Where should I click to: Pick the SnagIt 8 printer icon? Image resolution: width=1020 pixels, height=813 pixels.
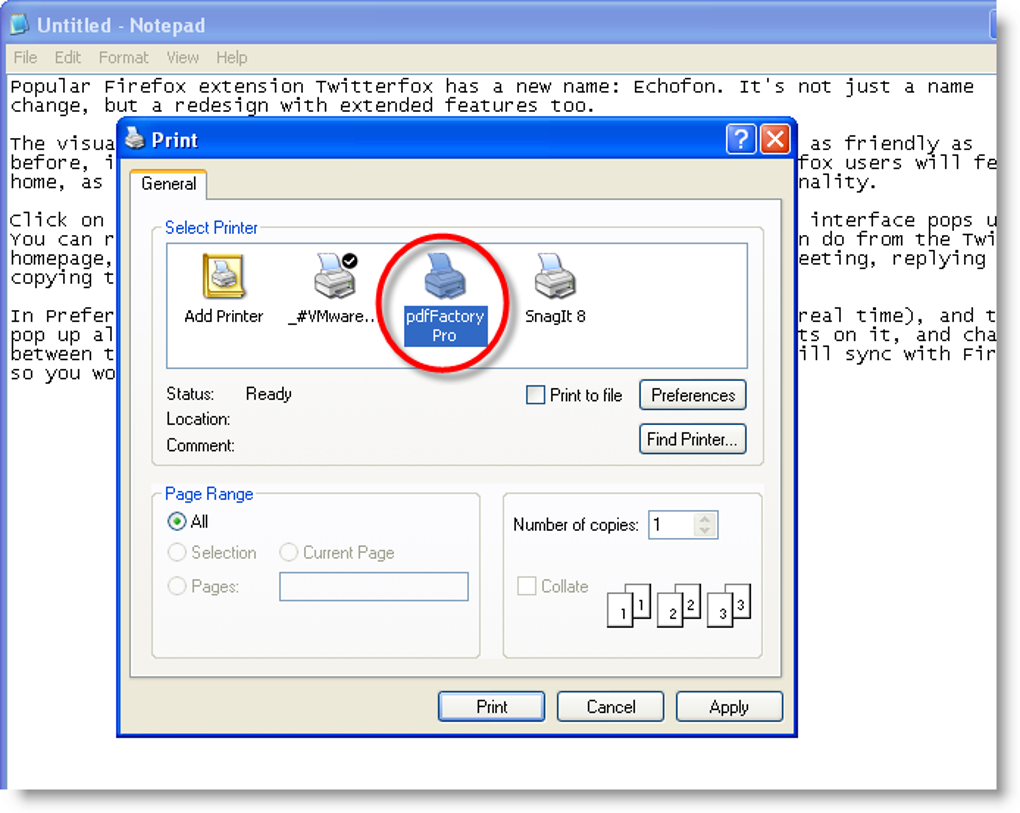555,276
